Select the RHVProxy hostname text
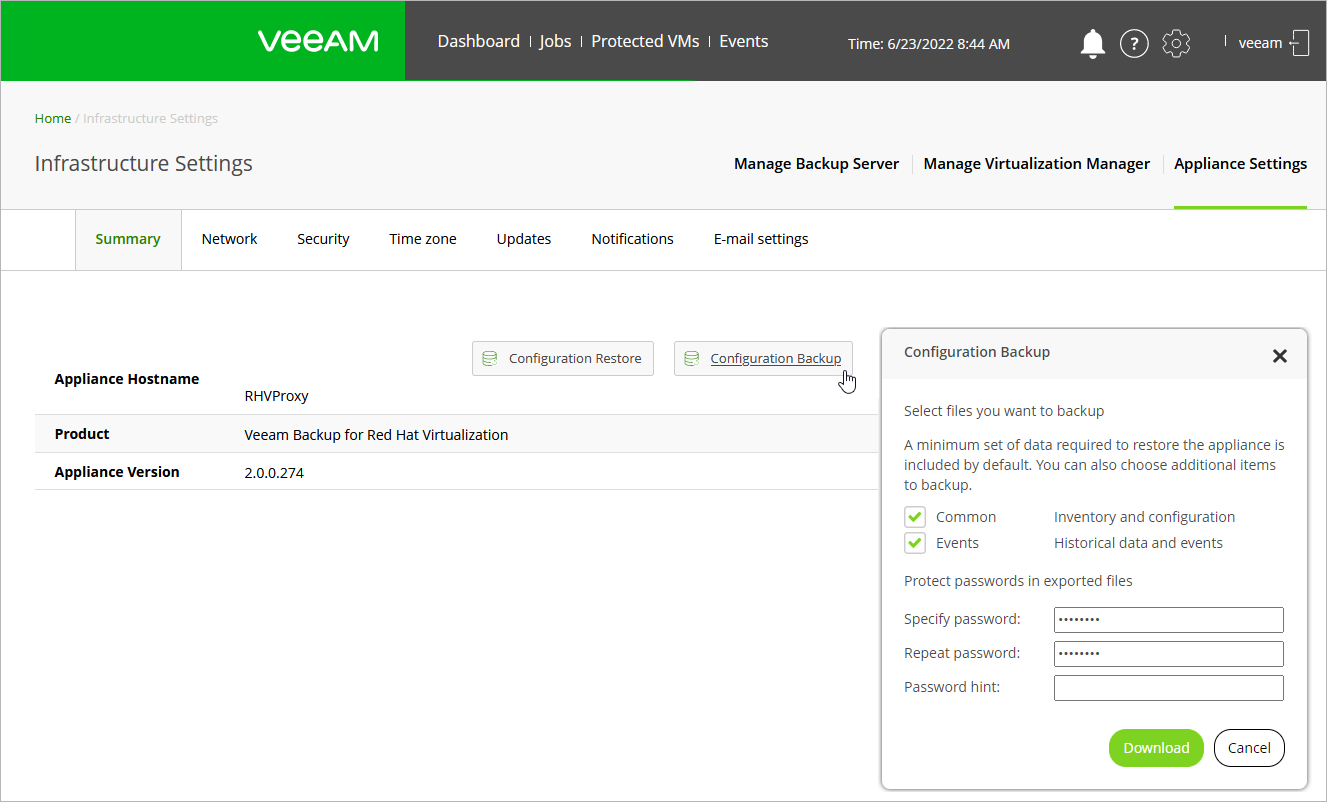The height and width of the screenshot is (802, 1327). 277,396
